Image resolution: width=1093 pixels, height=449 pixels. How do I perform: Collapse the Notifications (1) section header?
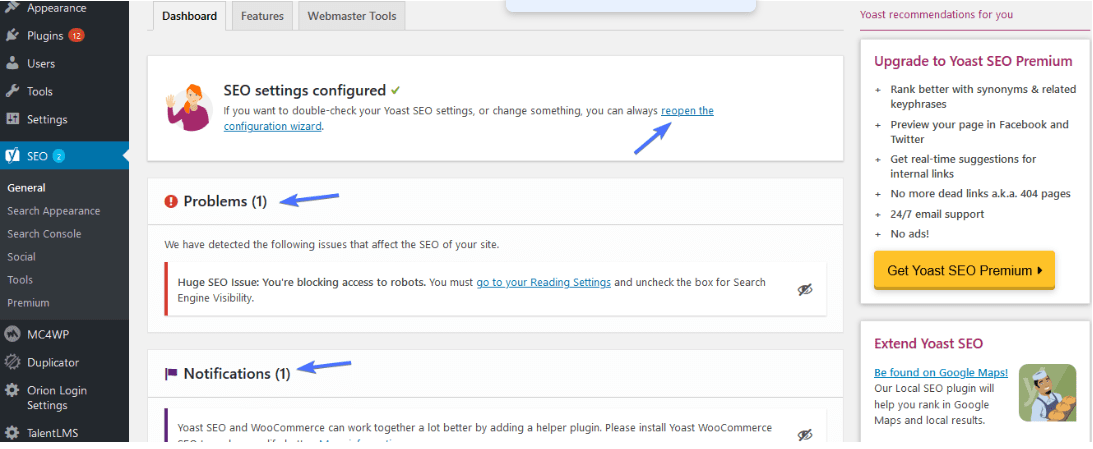point(495,374)
